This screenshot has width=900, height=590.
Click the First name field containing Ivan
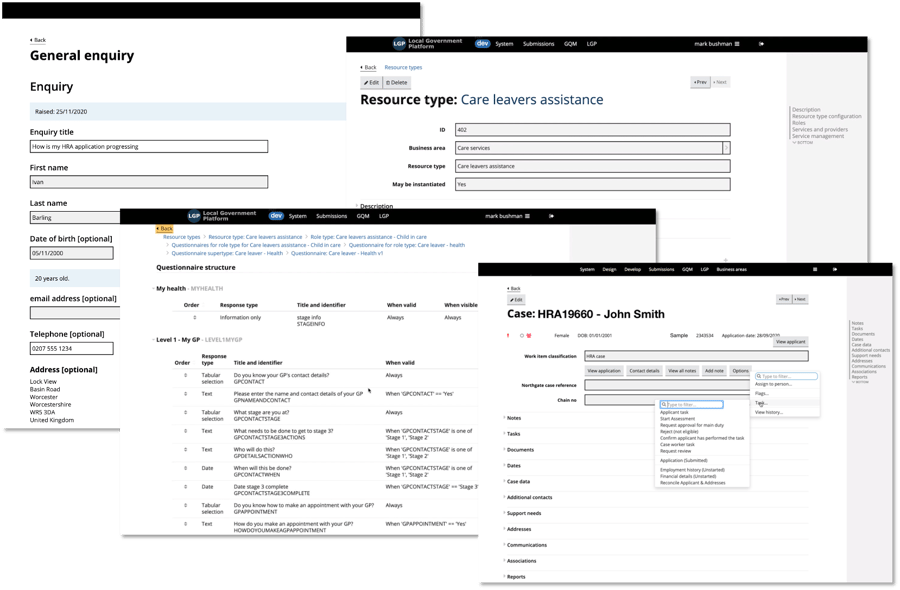[x=149, y=182]
